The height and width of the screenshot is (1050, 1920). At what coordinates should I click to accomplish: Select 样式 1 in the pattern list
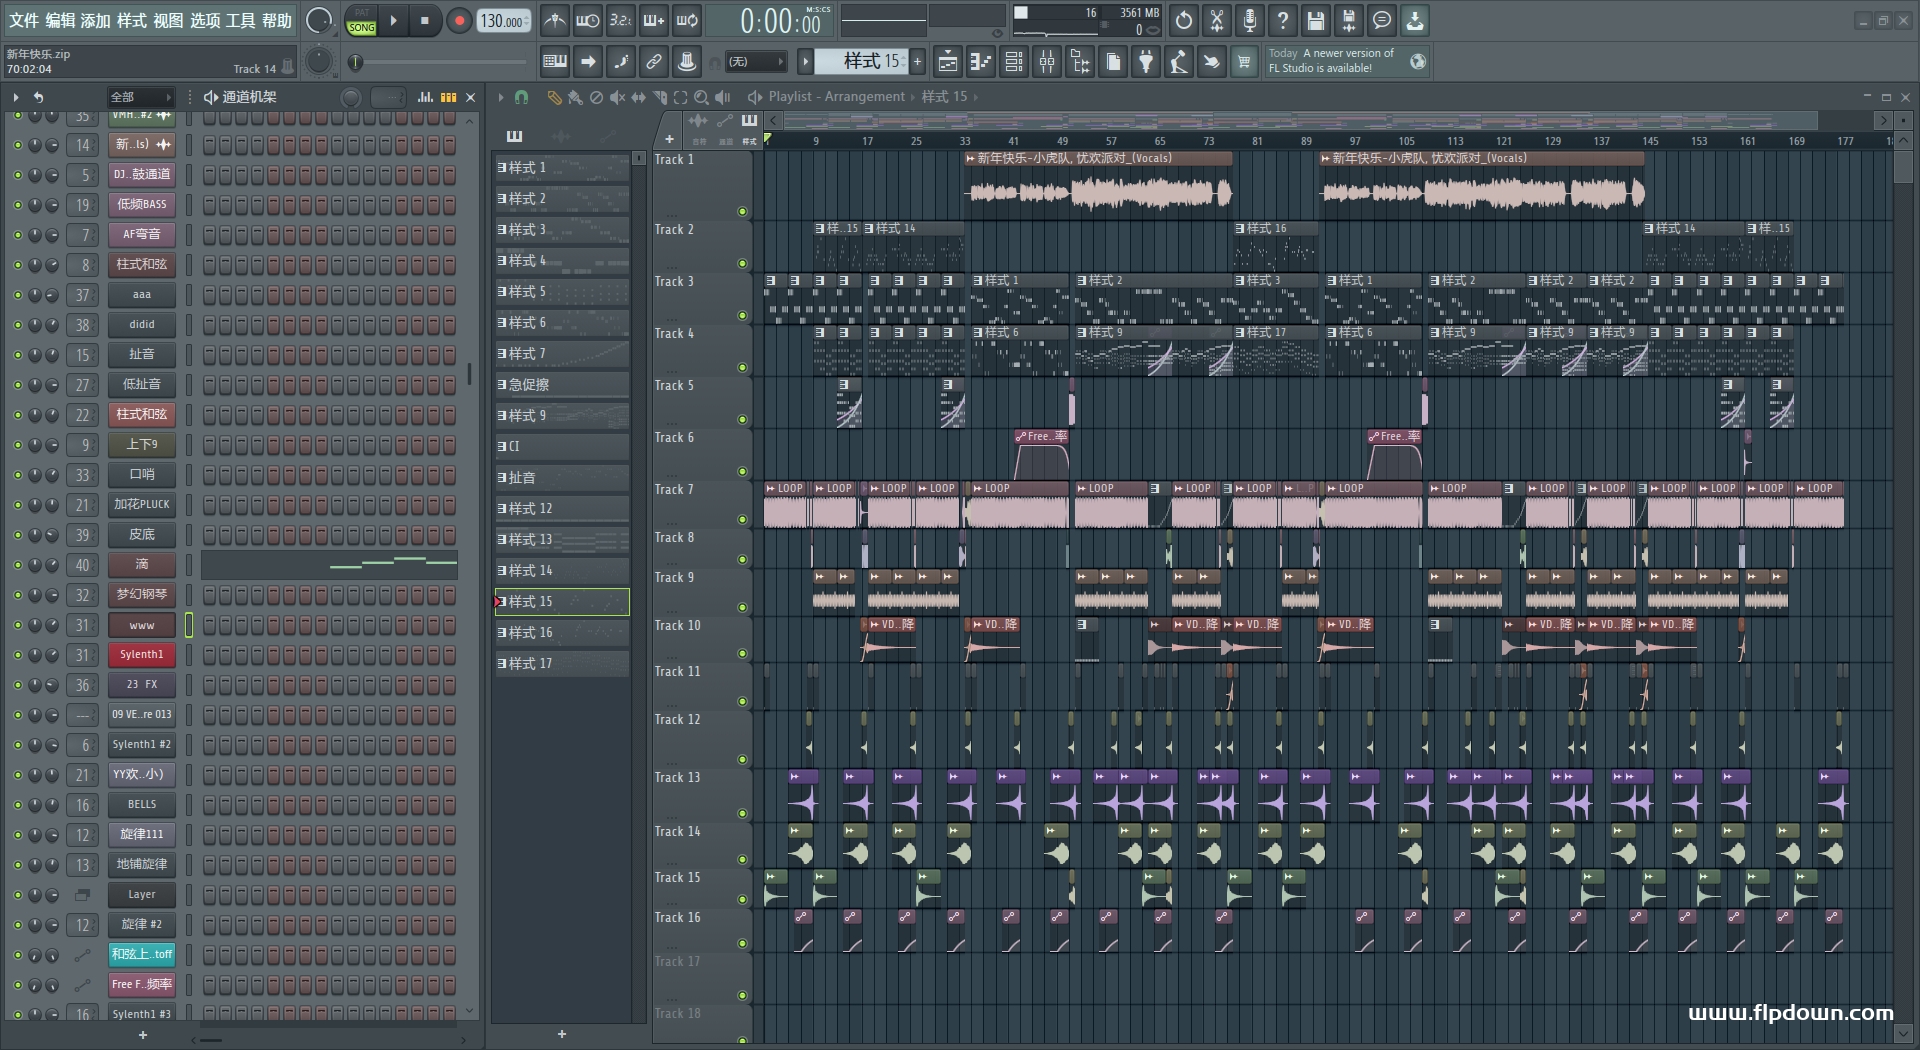click(562, 168)
